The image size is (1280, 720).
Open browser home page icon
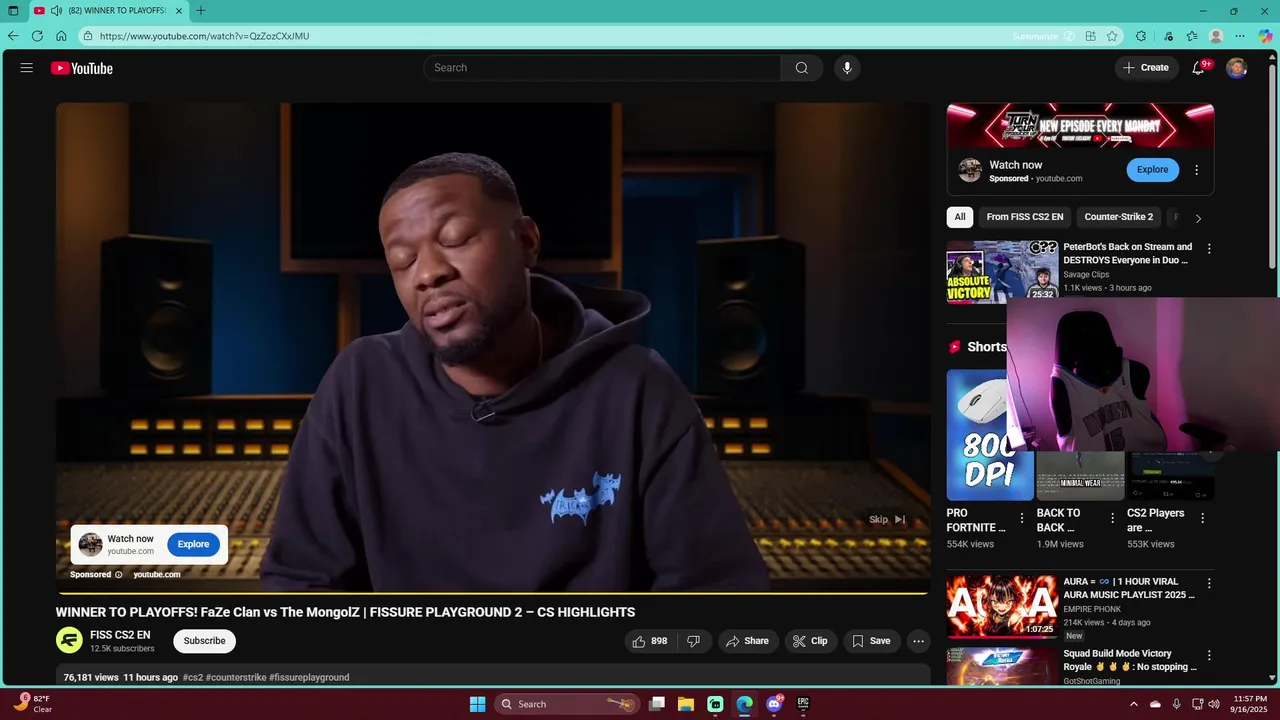(61, 36)
